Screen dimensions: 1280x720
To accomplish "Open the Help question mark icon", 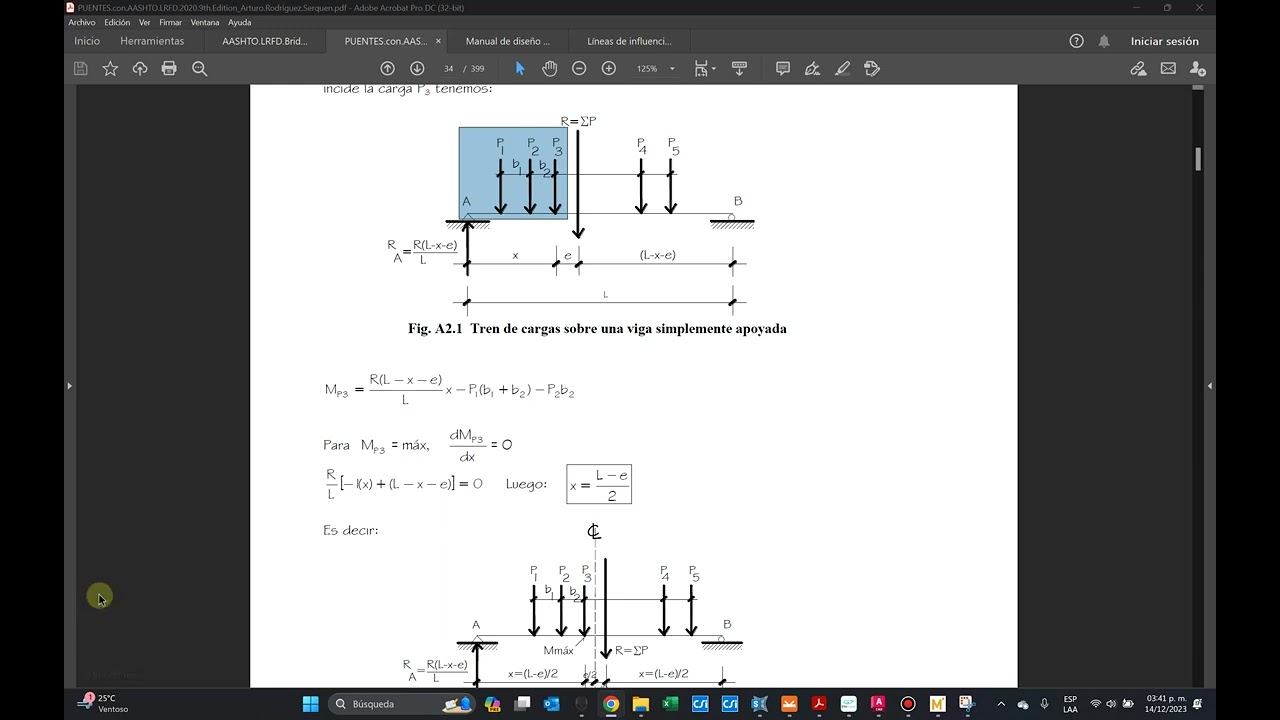I will point(1076,41).
